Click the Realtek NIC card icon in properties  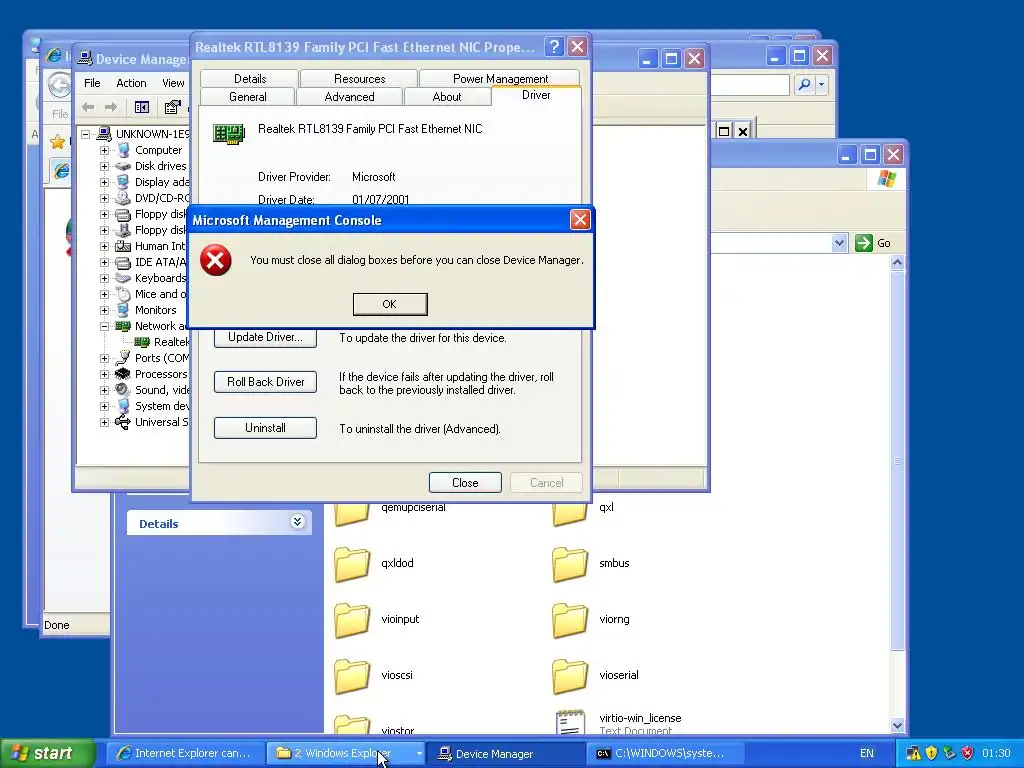coord(229,133)
